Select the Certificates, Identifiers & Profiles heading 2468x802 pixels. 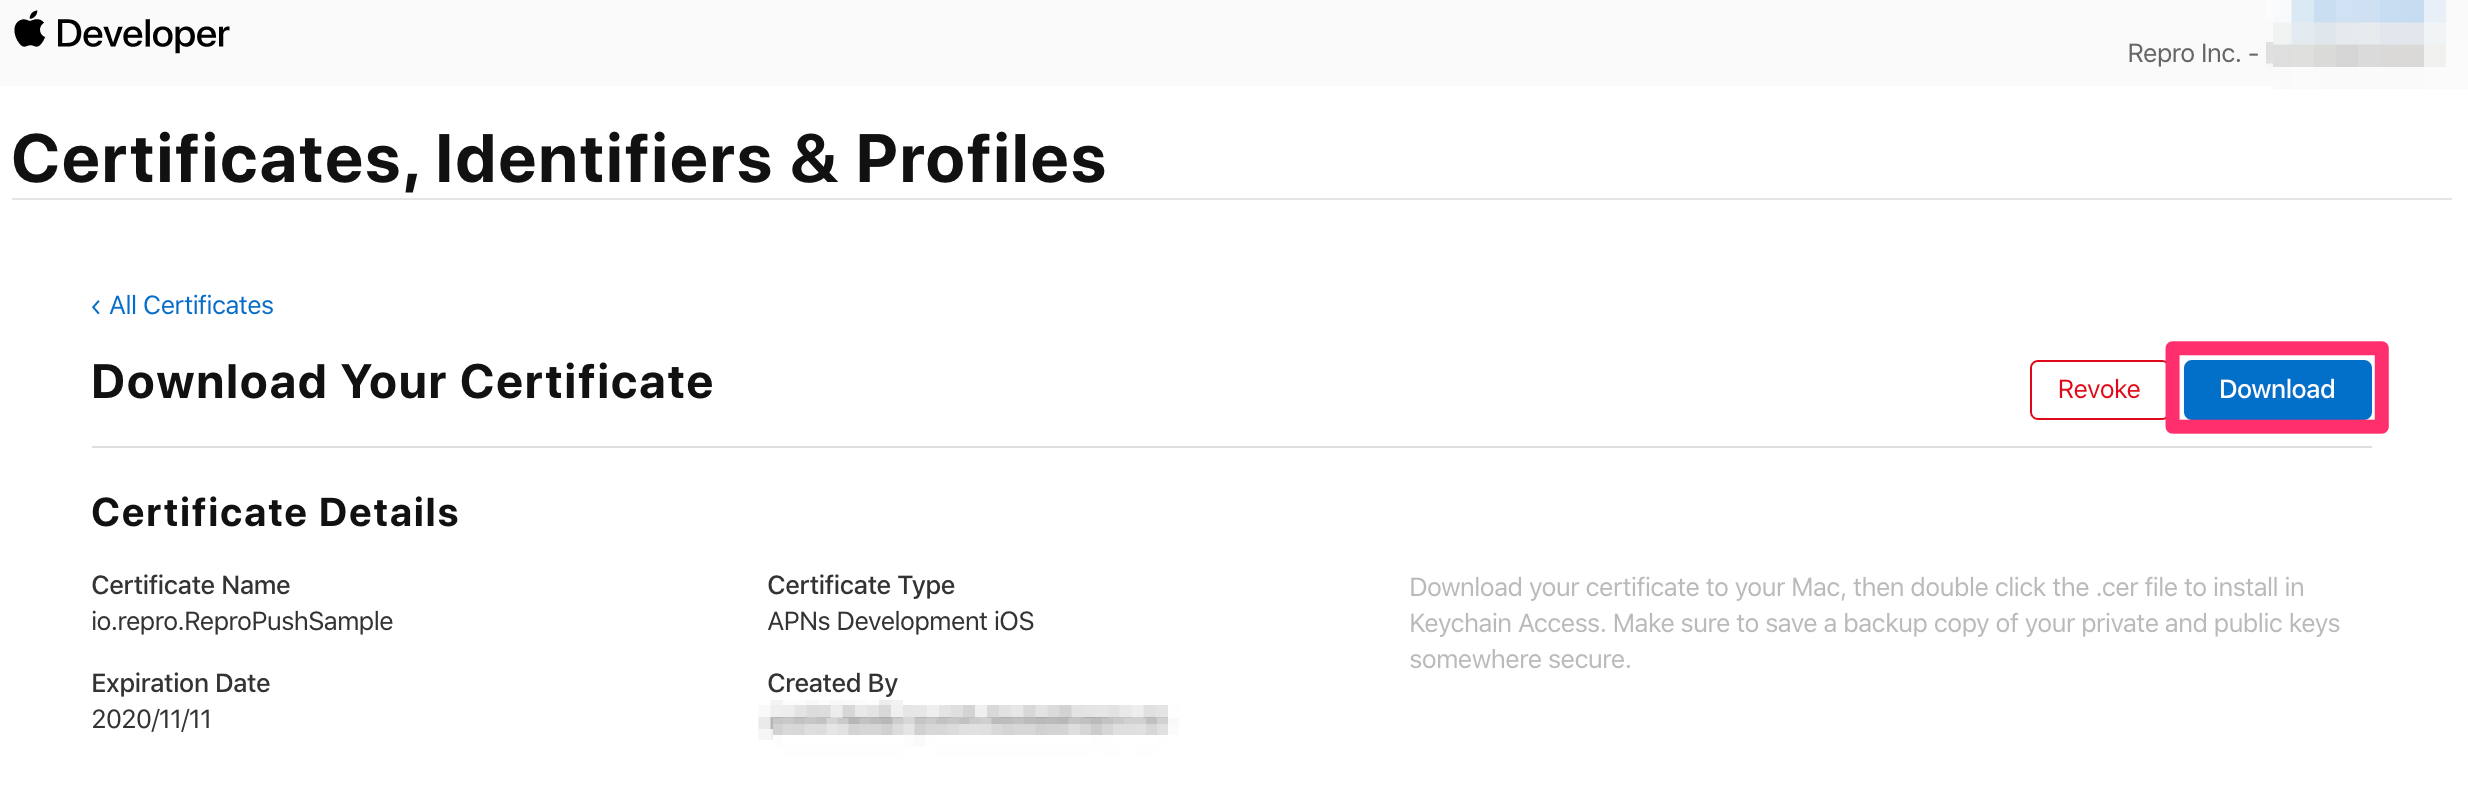pyautogui.click(x=559, y=158)
